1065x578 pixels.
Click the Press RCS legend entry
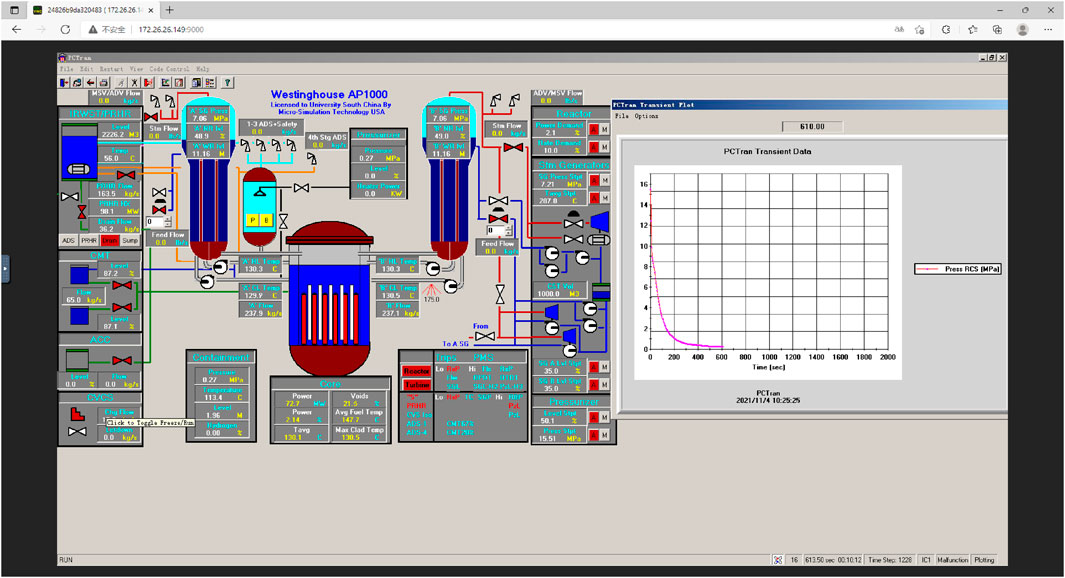958,269
